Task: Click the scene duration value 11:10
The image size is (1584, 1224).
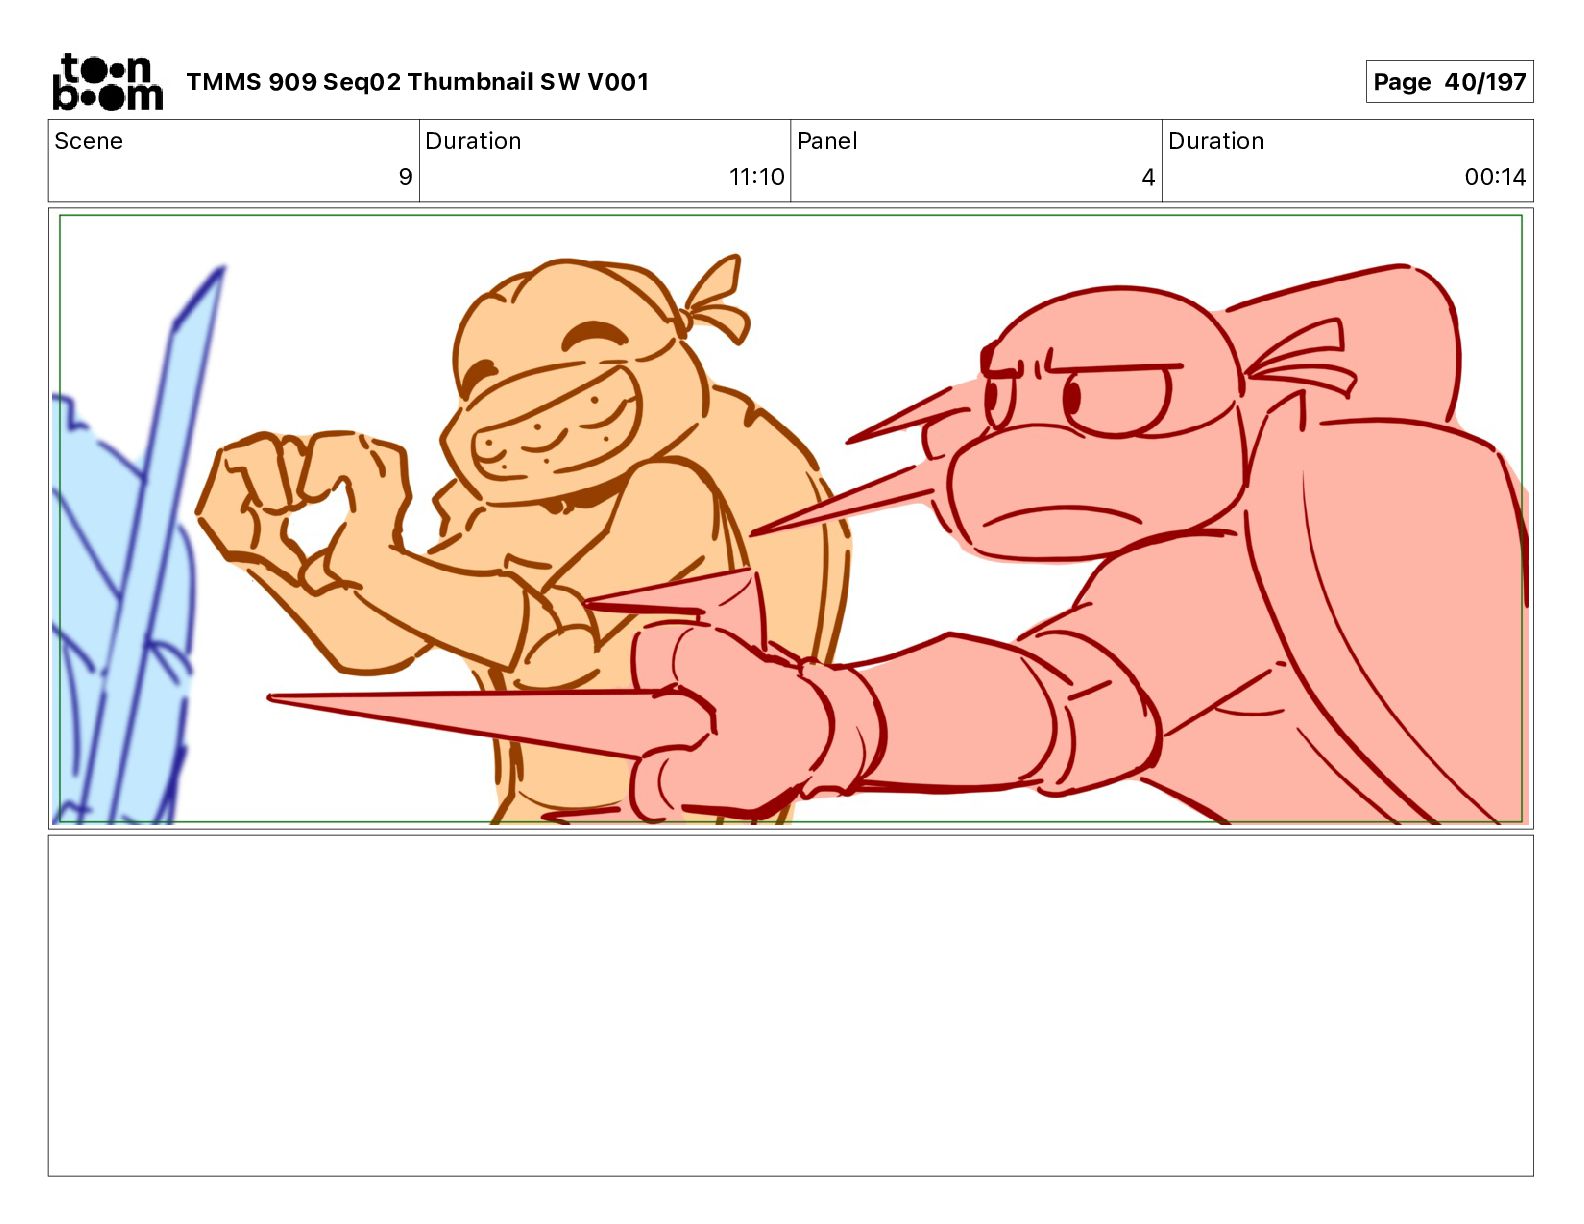Action: pyautogui.click(x=756, y=177)
